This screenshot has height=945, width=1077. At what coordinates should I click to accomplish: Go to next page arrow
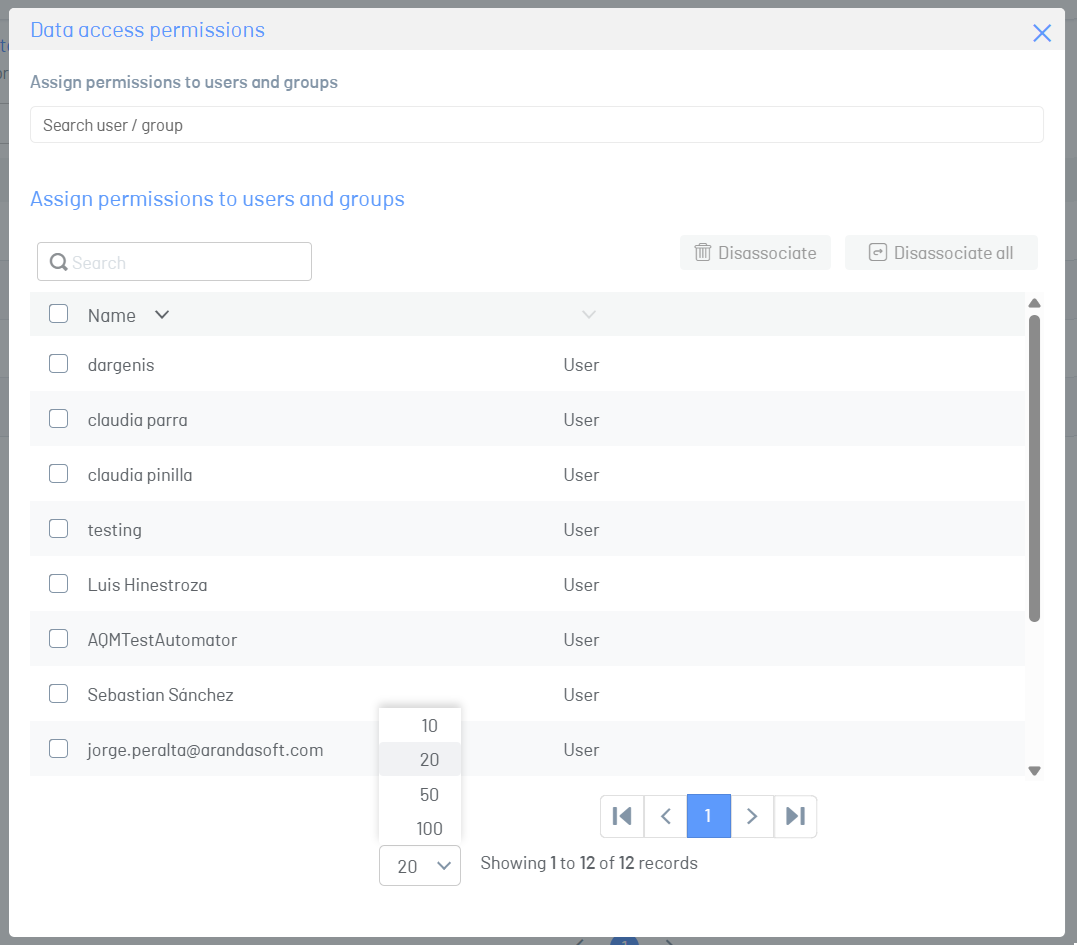(752, 816)
